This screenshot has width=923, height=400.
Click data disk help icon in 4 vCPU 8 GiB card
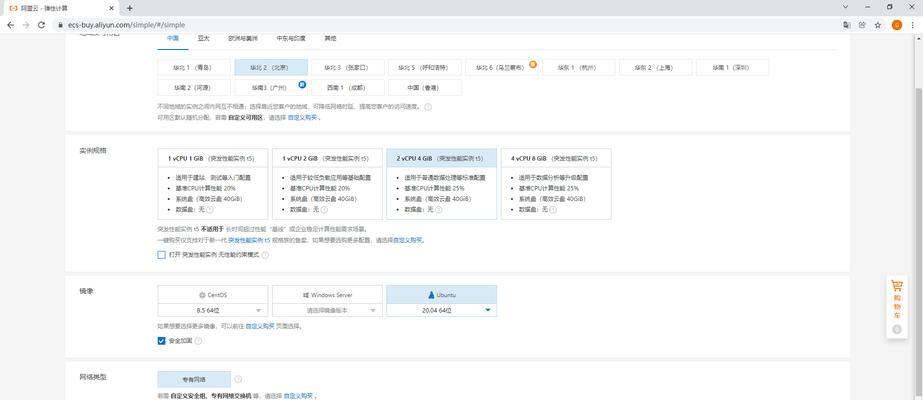[552, 209]
